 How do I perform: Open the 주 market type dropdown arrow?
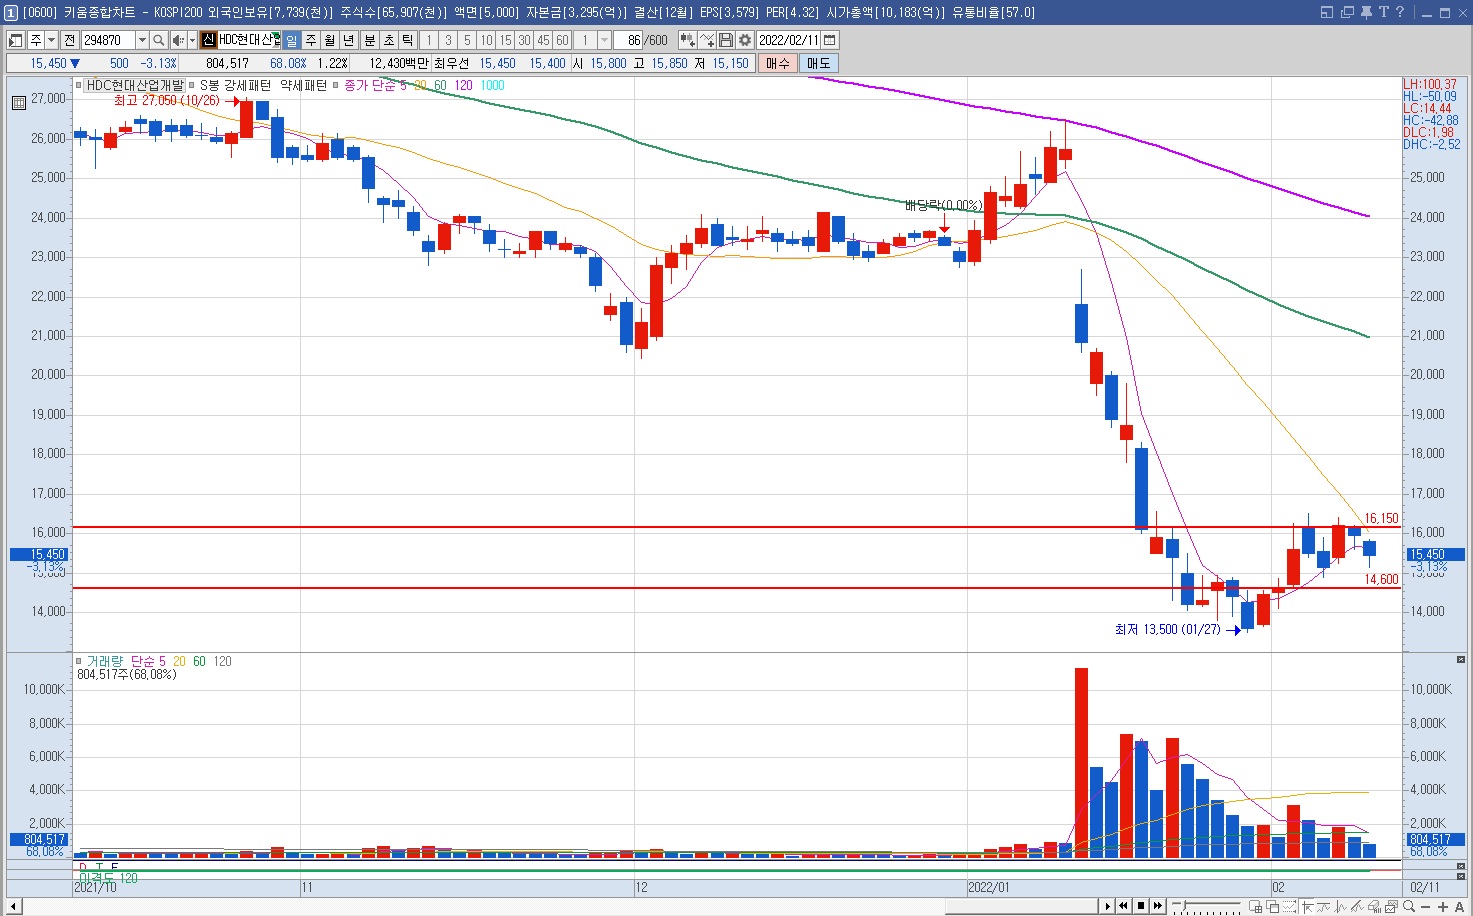click(51, 40)
